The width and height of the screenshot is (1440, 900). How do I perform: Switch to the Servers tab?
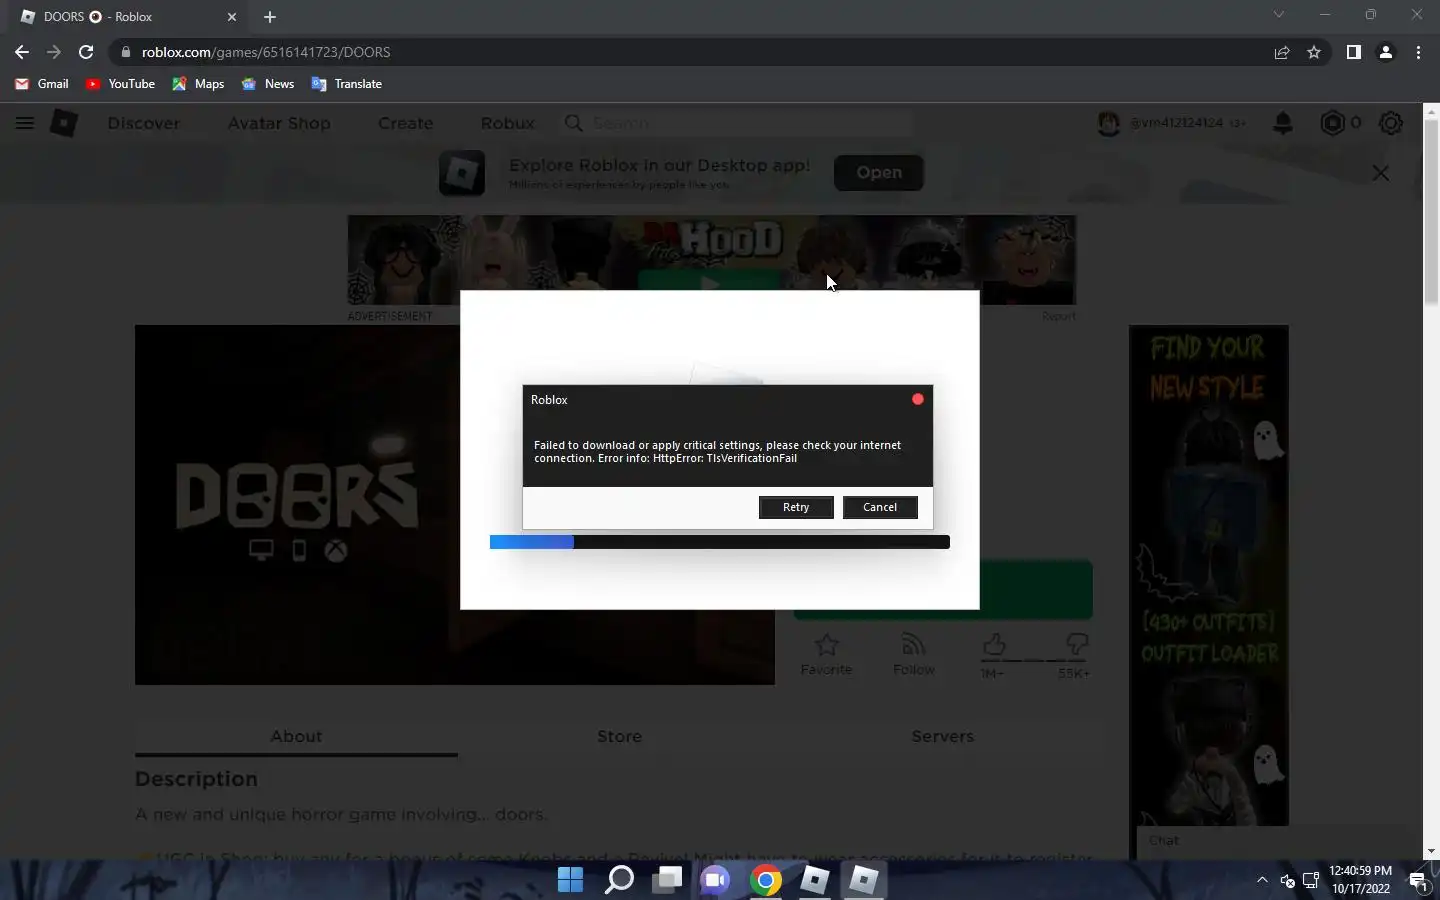coord(942,736)
